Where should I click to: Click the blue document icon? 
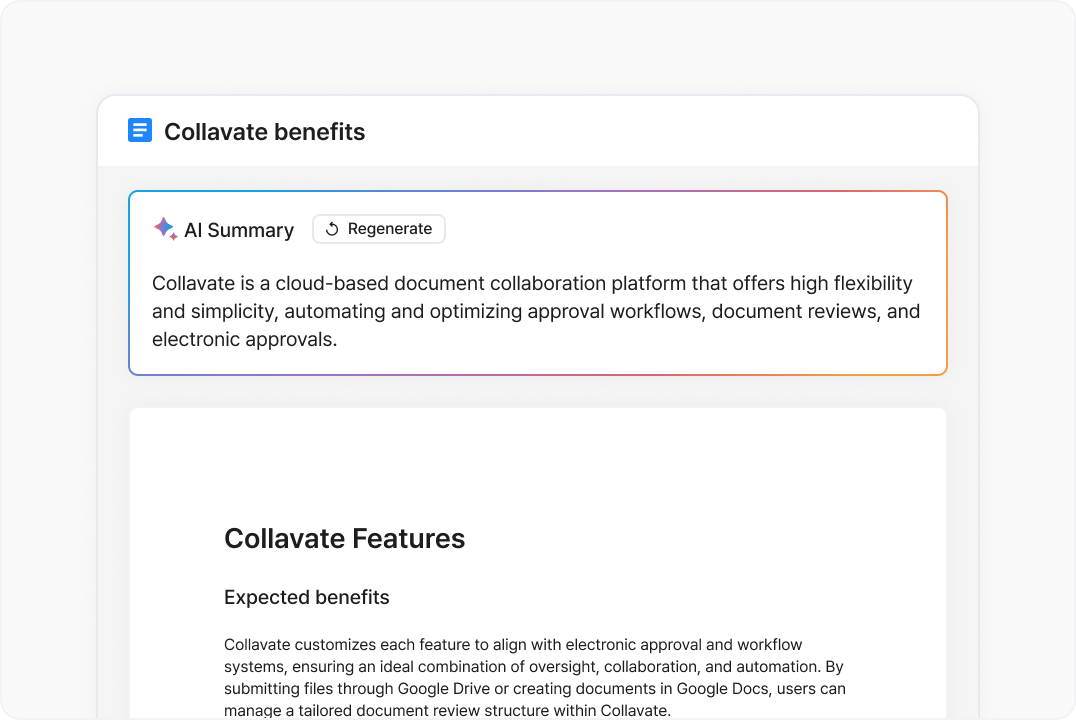pos(140,130)
